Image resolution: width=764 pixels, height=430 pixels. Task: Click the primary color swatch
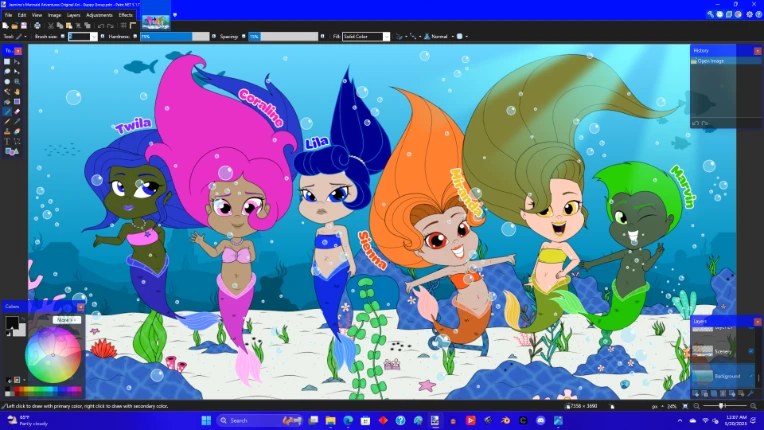coord(12,322)
